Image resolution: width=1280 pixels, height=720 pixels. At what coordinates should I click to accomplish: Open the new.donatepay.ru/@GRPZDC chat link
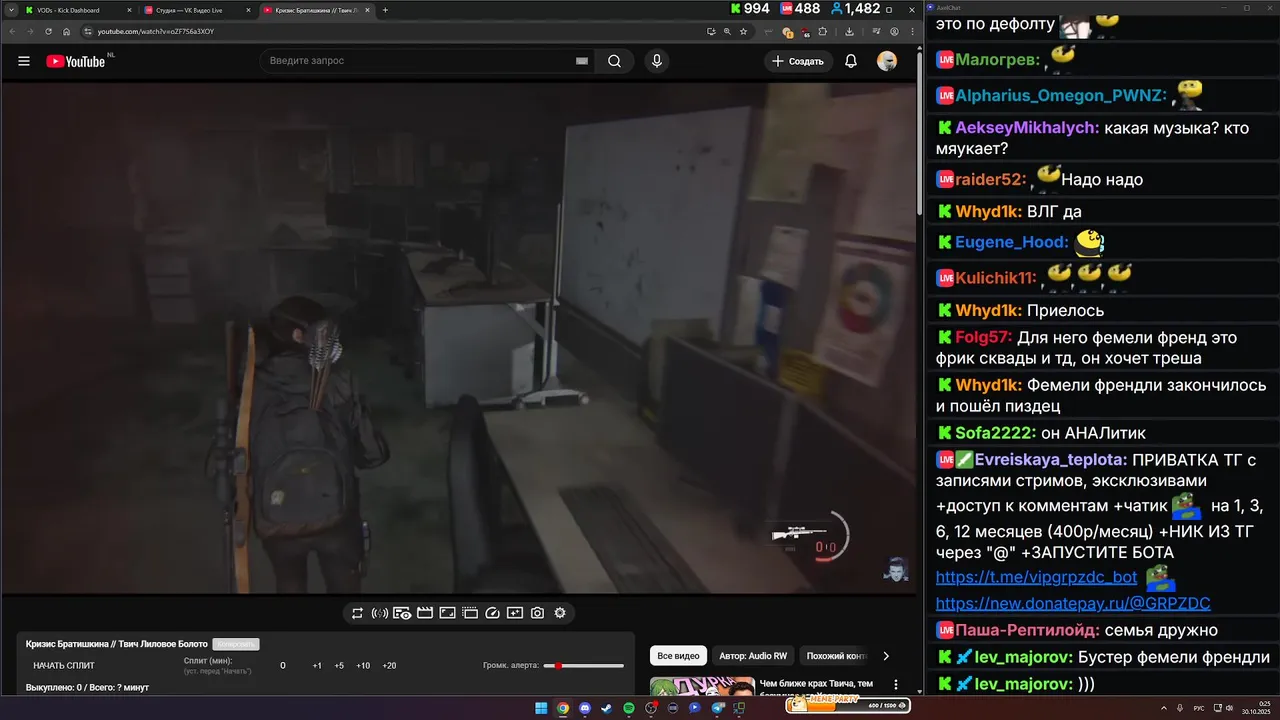[1073, 603]
